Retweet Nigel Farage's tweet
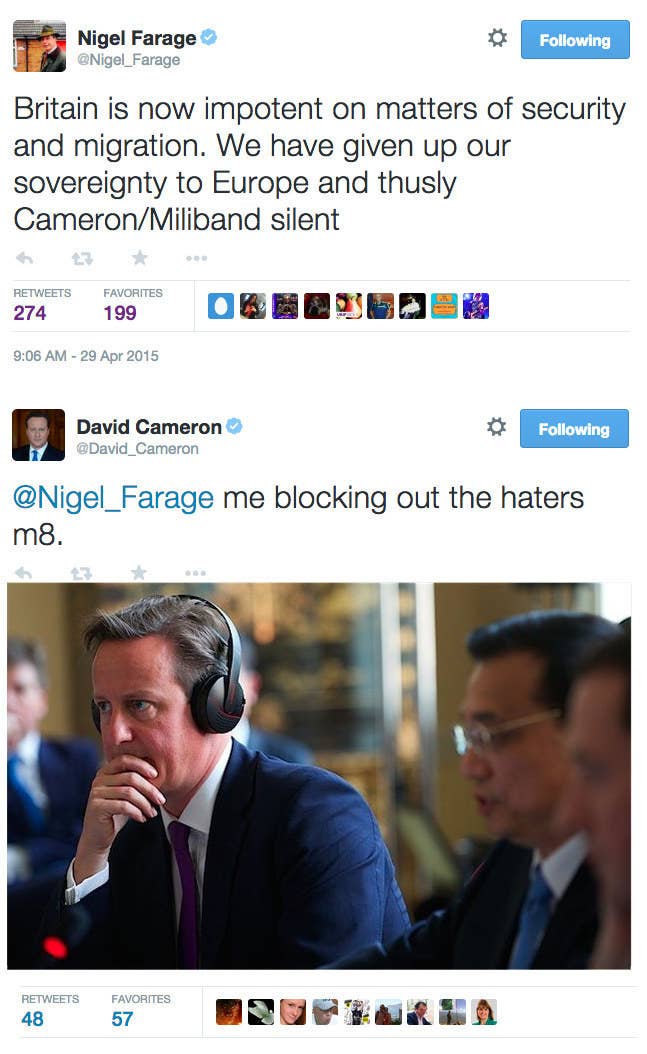The width and height of the screenshot is (647, 1054). click(x=82, y=258)
